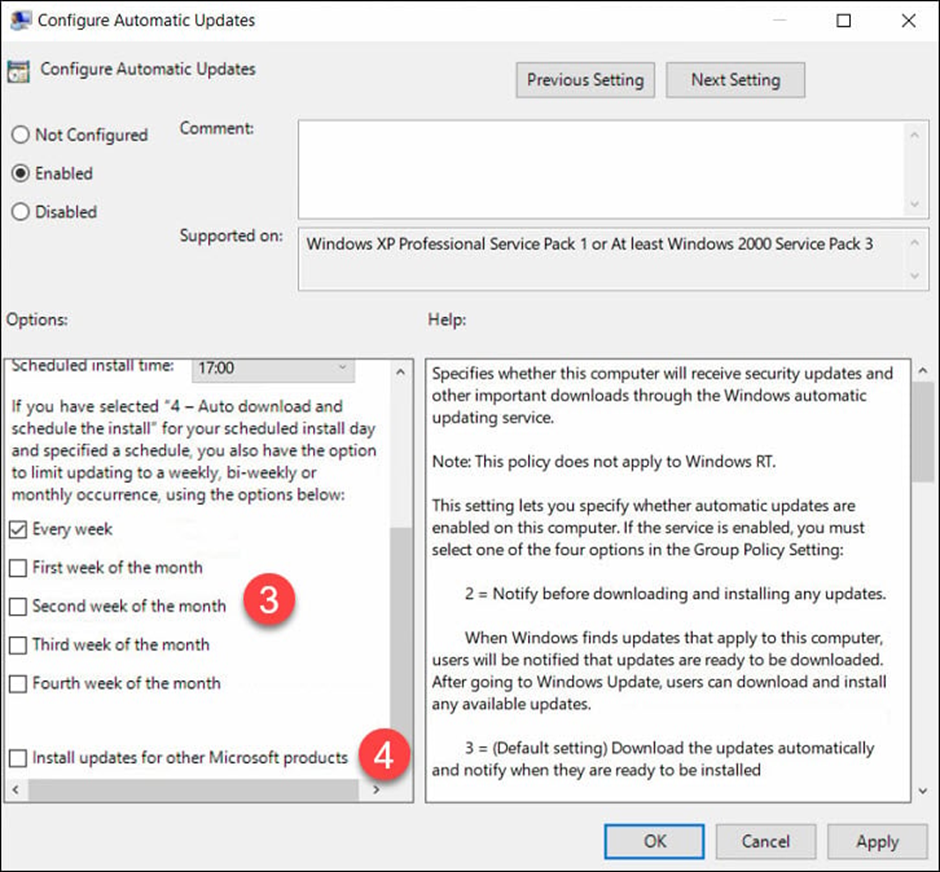The height and width of the screenshot is (872, 940).
Task: Uncheck the Every week checkbox
Action: [17, 529]
